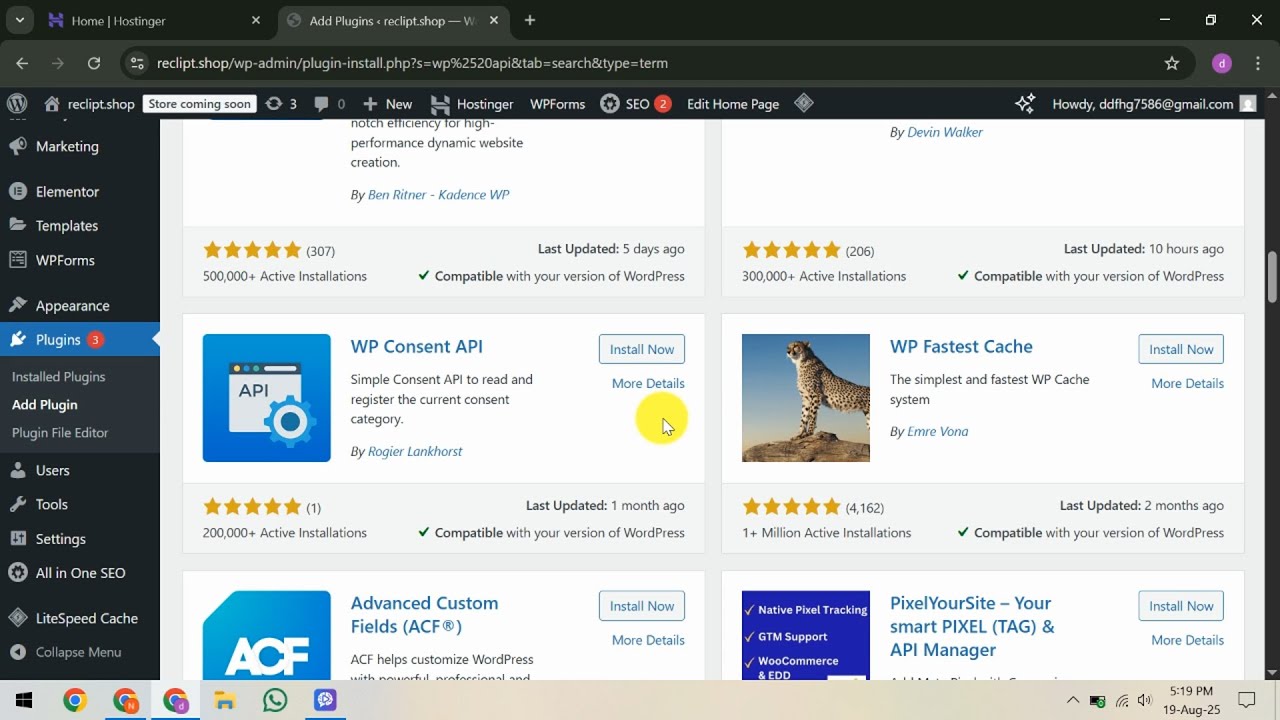Open the New content menu in admin bar

click(x=387, y=104)
